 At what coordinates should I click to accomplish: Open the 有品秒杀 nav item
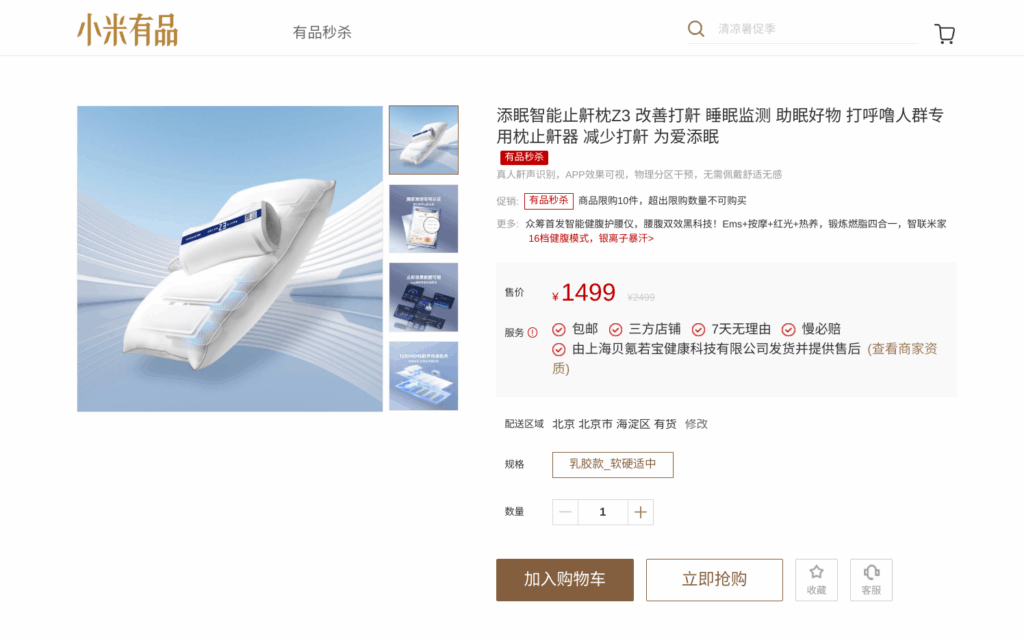322,33
